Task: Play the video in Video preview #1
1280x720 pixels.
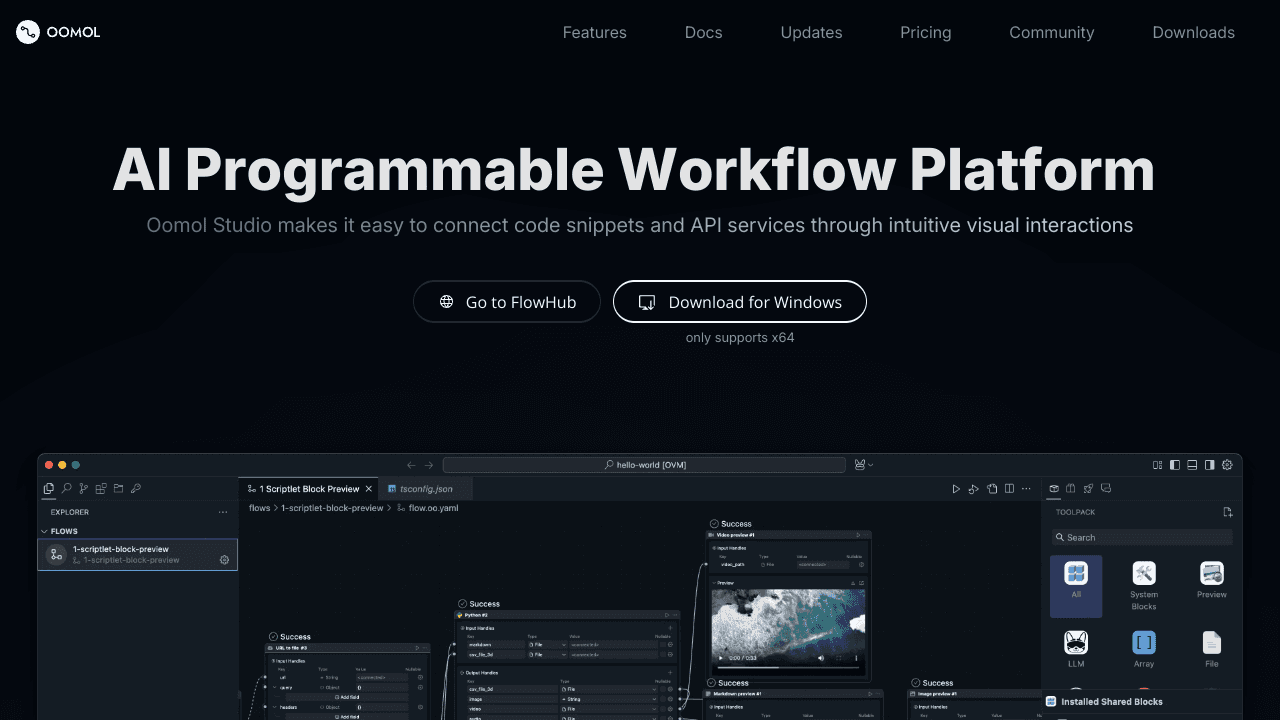Action: pyautogui.click(x=722, y=658)
